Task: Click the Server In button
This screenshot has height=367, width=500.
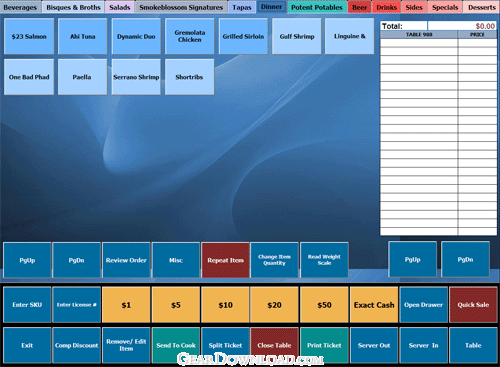Action: [x=423, y=345]
